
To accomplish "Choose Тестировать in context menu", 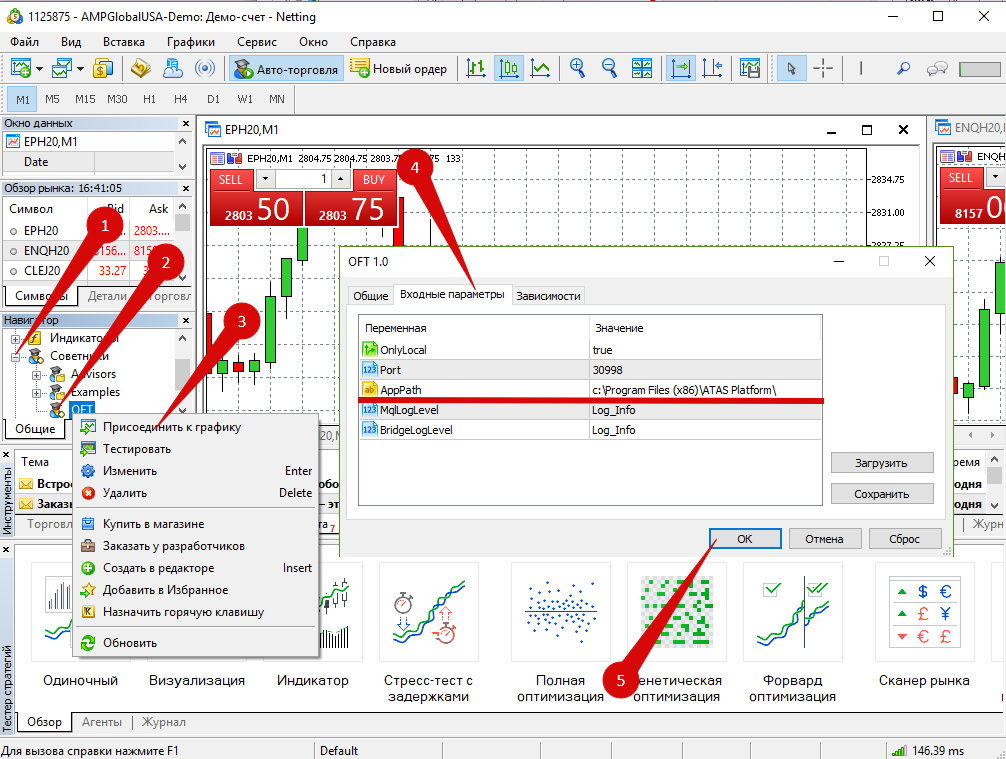I will click(196, 449).
